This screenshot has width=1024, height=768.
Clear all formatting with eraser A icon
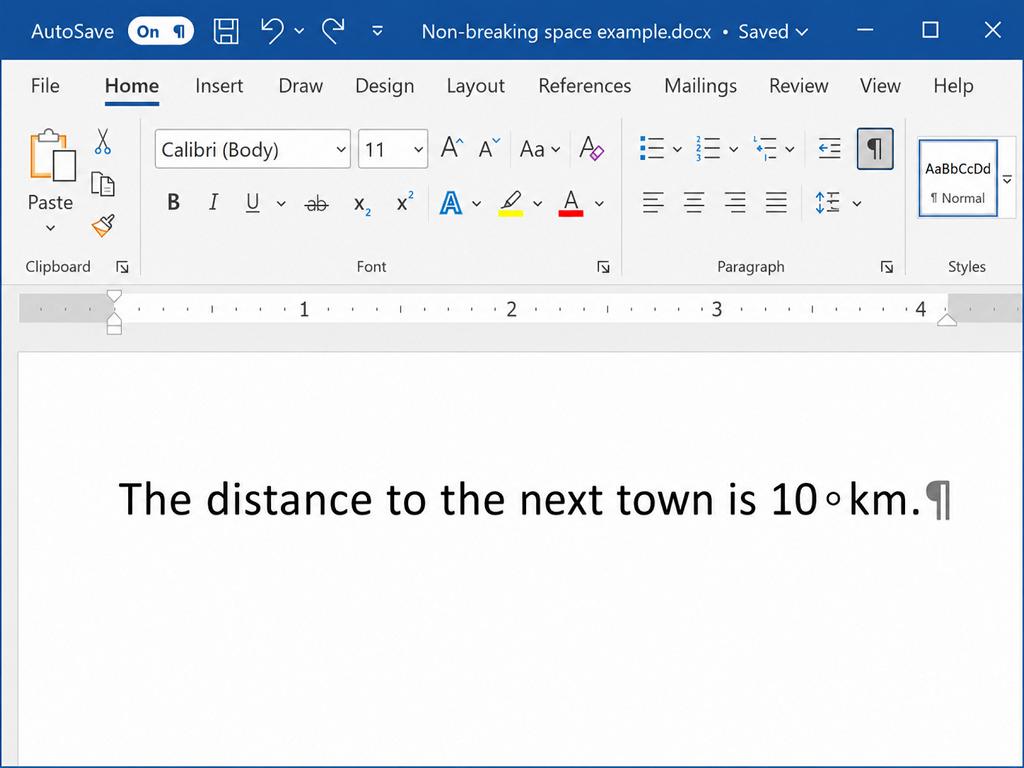tap(592, 149)
